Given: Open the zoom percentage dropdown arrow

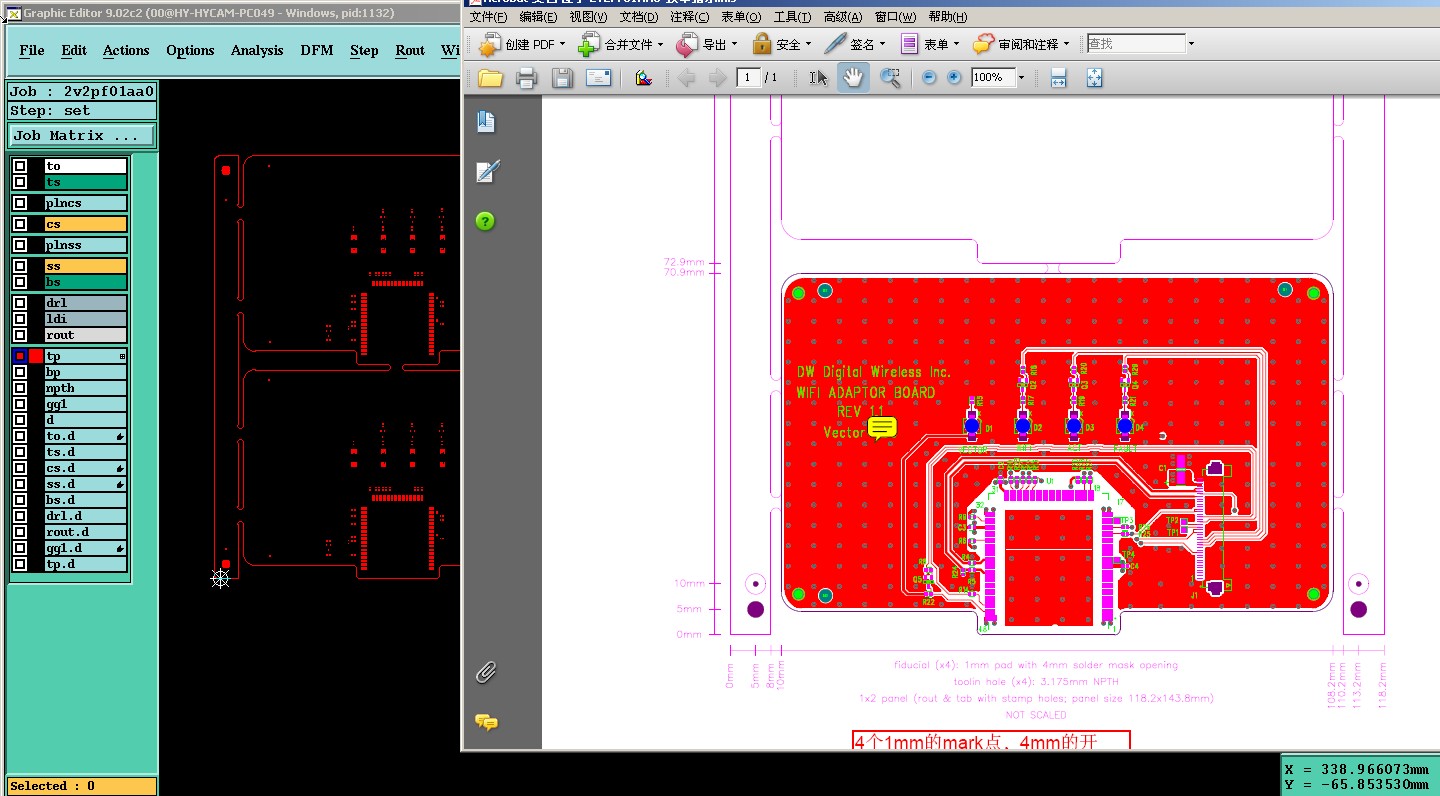Looking at the screenshot, I should (1021, 77).
